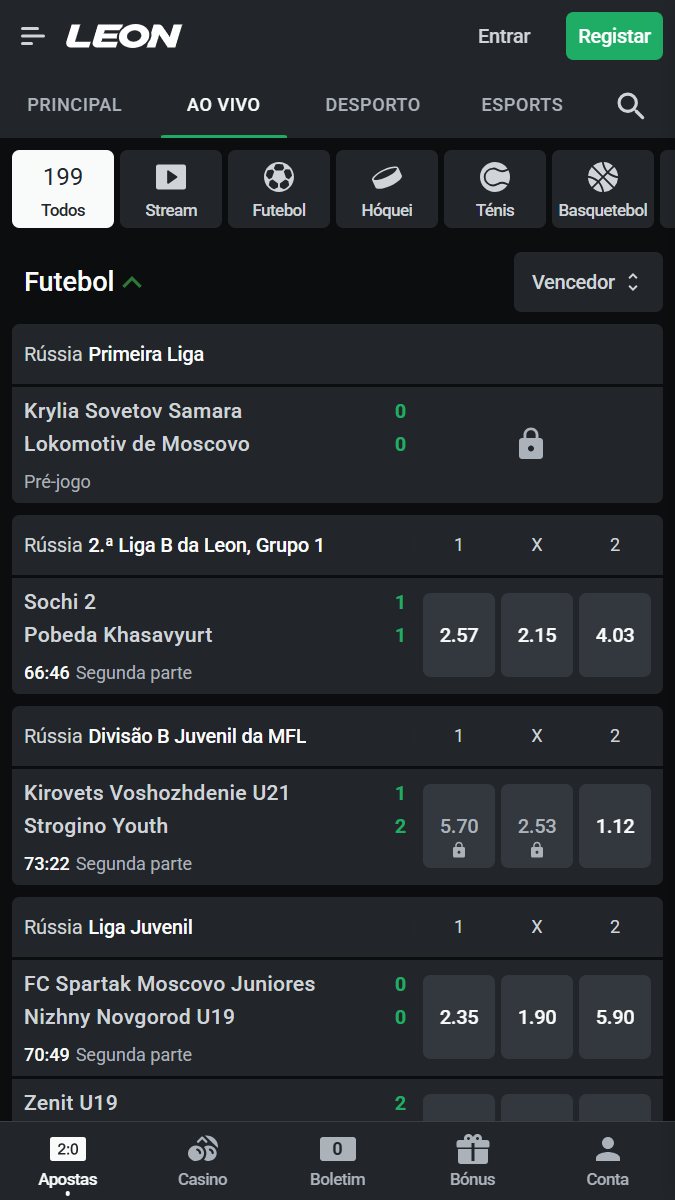The height and width of the screenshot is (1200, 675).
Task: Open the Boletim bet slip
Action: point(337,1160)
